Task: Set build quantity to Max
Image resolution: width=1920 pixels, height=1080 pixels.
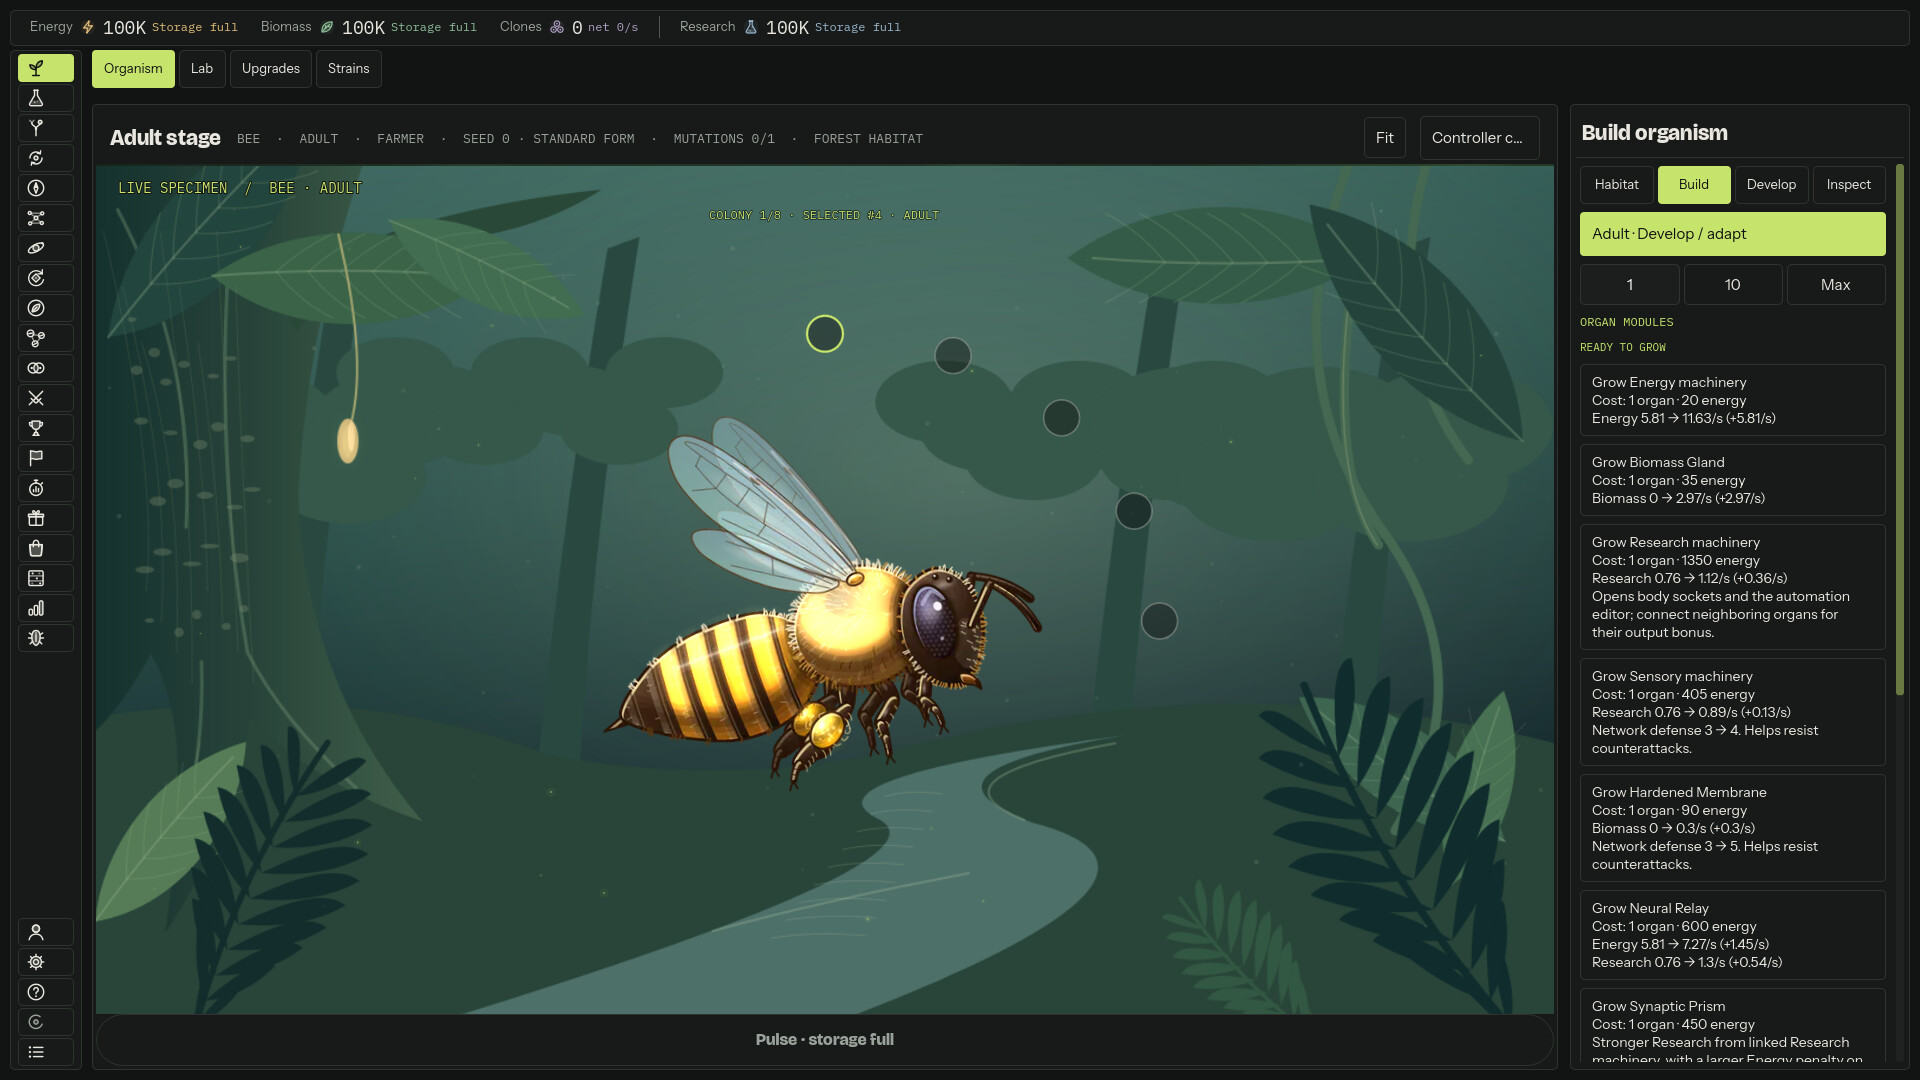Action: click(x=1835, y=285)
